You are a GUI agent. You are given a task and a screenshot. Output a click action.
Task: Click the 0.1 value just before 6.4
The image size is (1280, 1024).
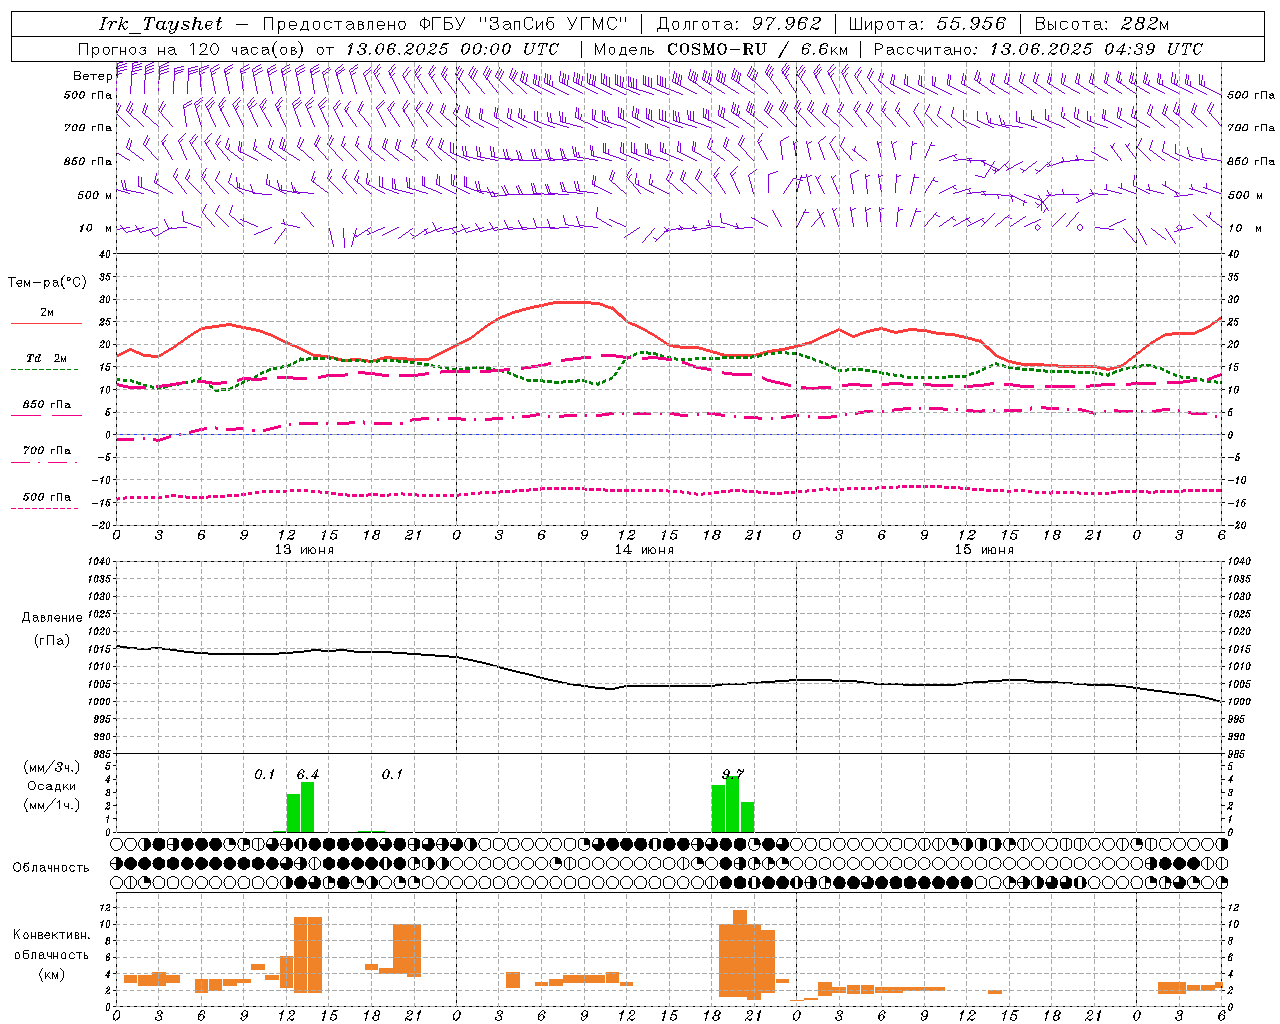264,774
